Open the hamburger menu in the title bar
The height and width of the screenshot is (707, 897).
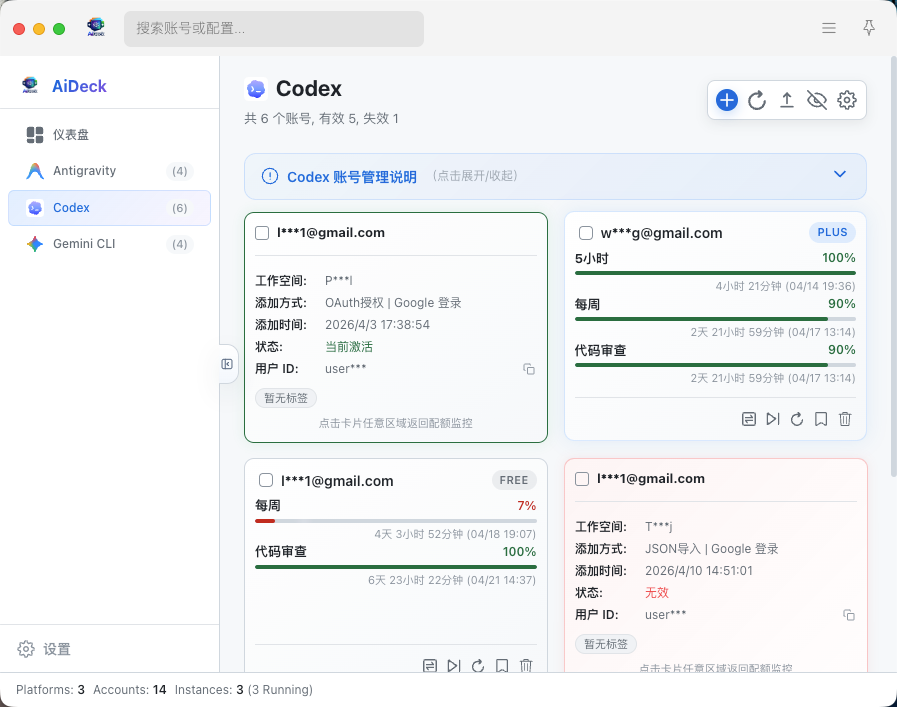click(x=829, y=28)
